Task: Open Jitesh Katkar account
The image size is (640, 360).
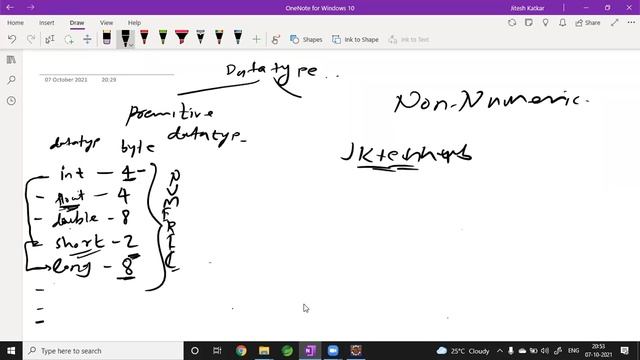Action: tap(527, 8)
